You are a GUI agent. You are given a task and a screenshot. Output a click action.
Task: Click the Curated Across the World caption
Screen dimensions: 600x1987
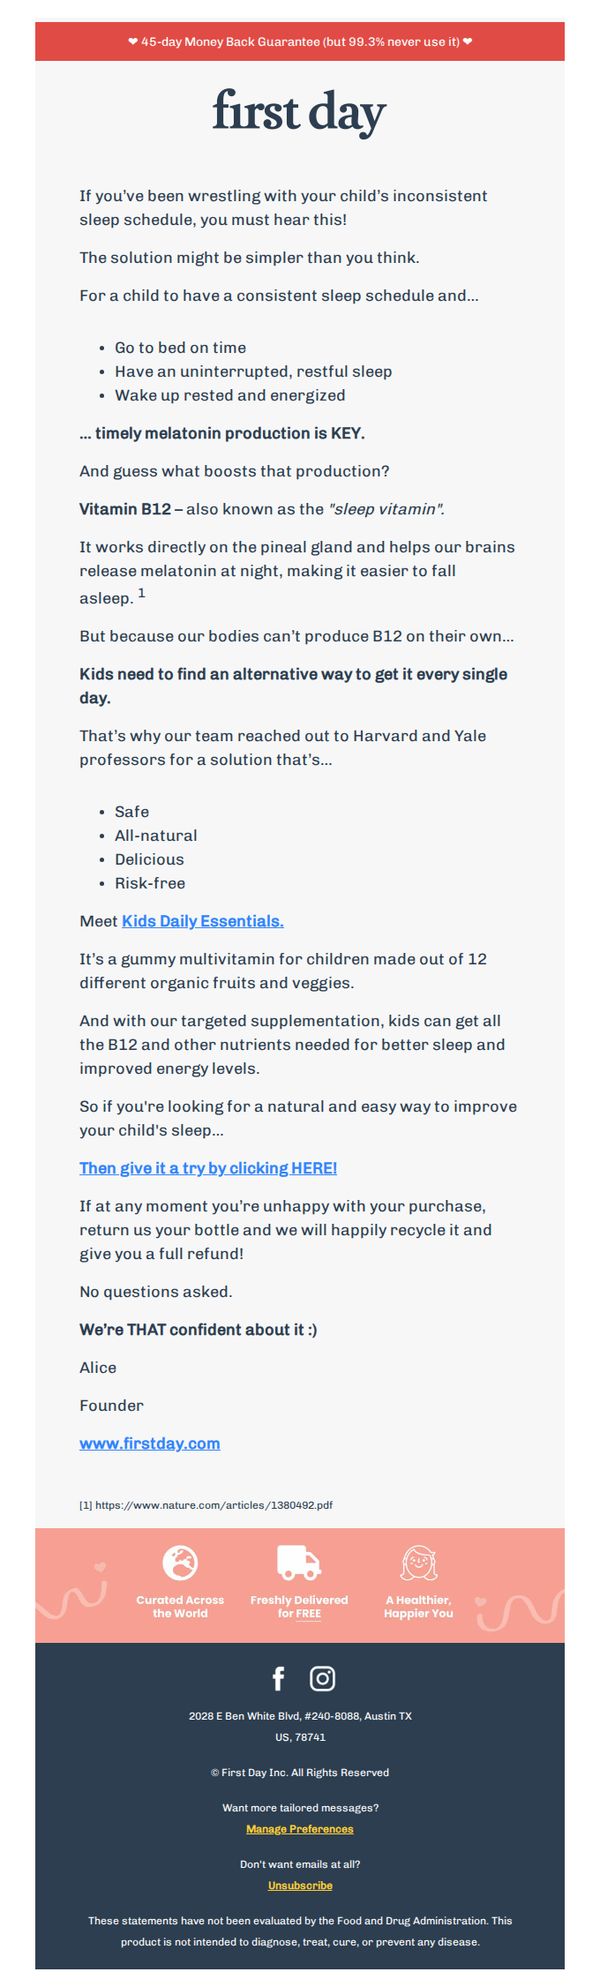tap(180, 1606)
